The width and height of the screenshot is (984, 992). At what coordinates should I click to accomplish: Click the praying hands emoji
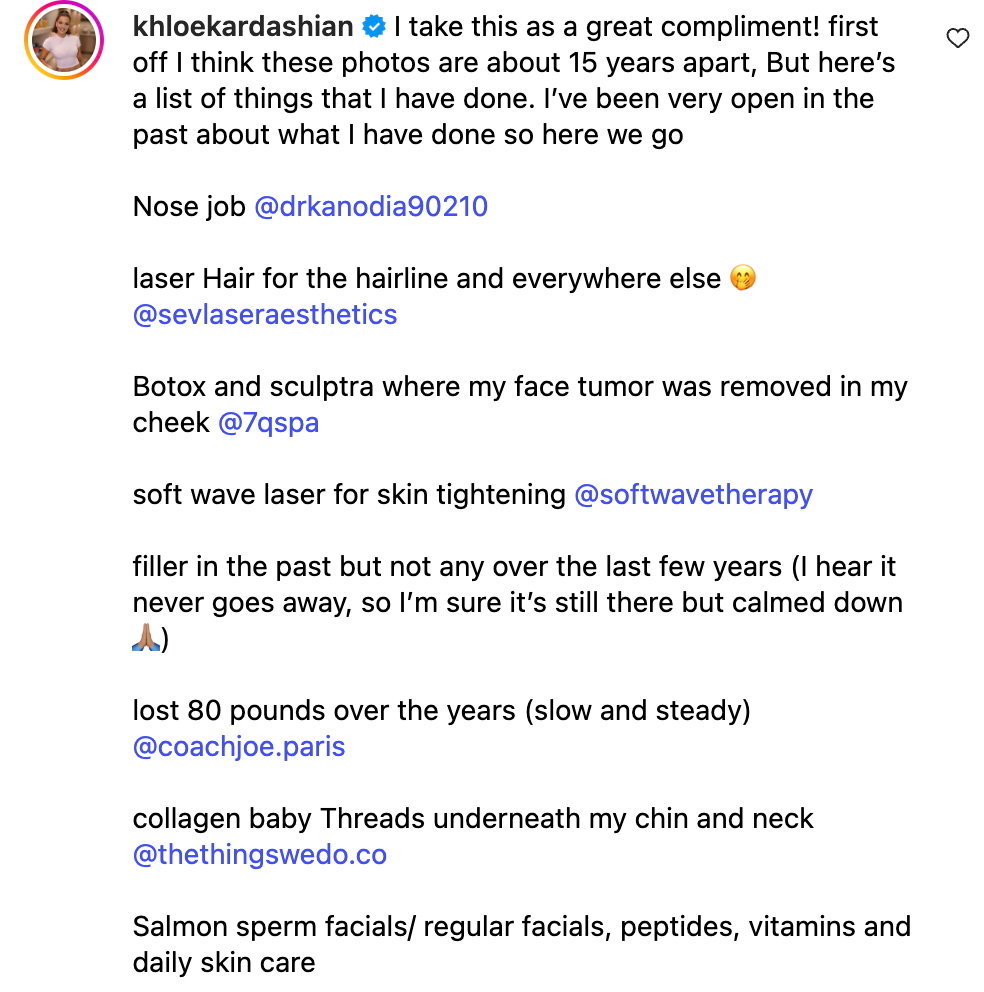click(145, 639)
